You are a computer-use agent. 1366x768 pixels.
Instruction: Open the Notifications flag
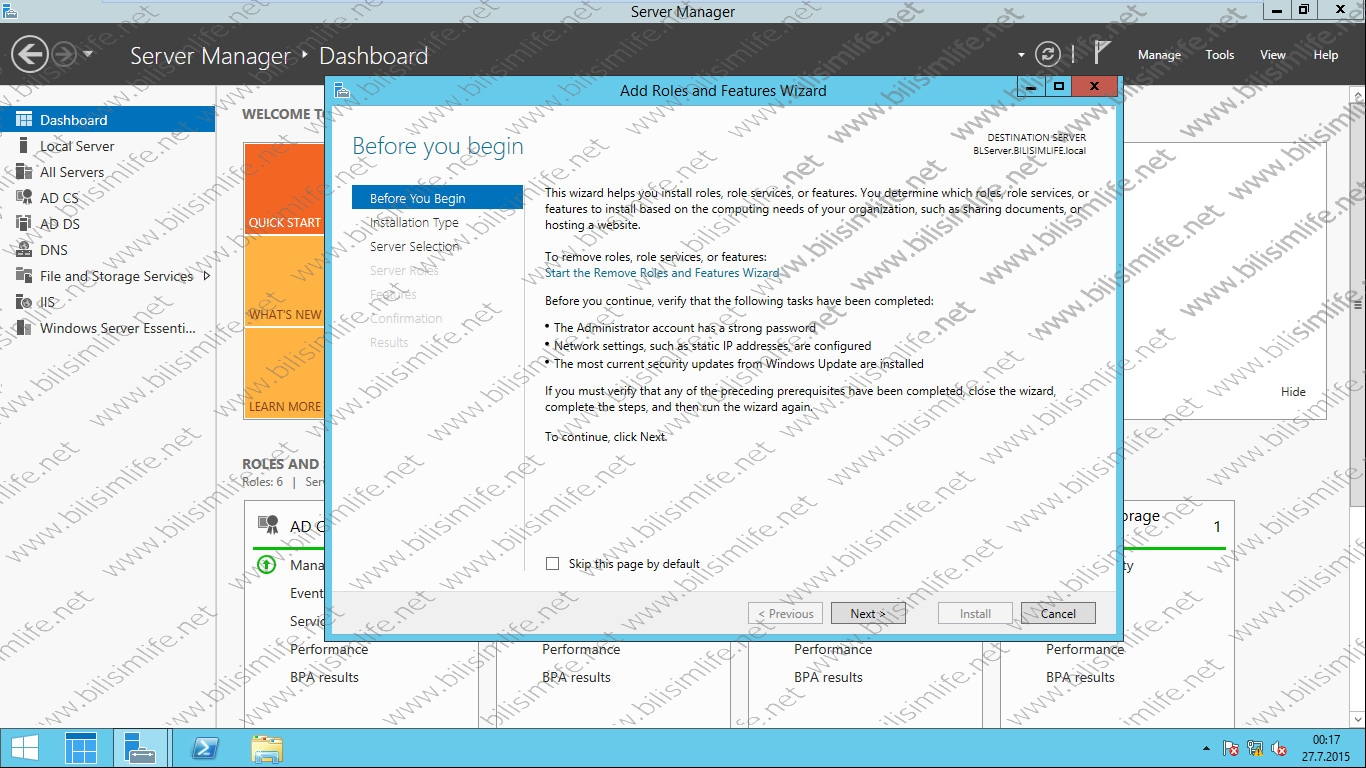coord(1101,54)
